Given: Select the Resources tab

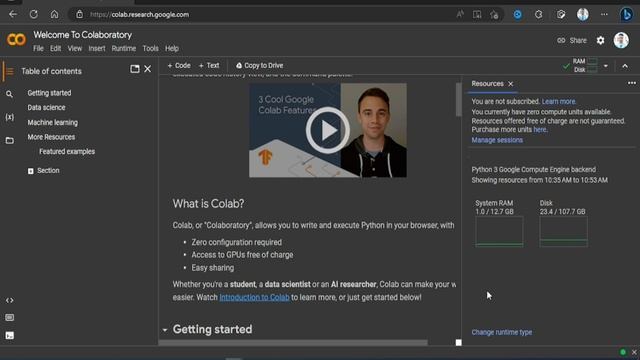Looking at the screenshot, I should tap(487, 84).
